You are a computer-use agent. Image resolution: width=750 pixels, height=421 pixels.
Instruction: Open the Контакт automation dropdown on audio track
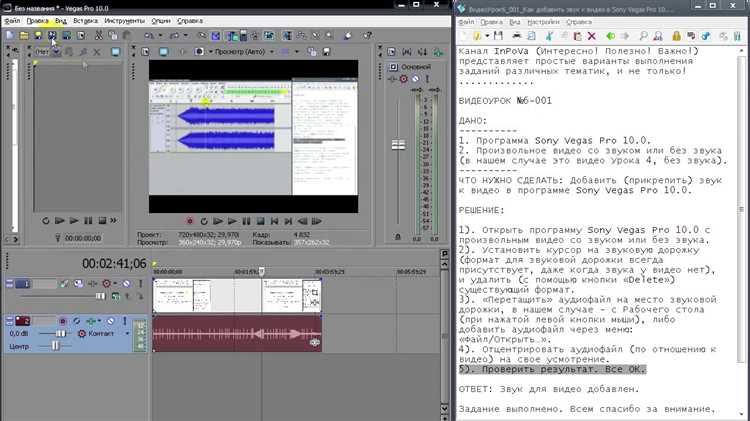click(x=127, y=333)
